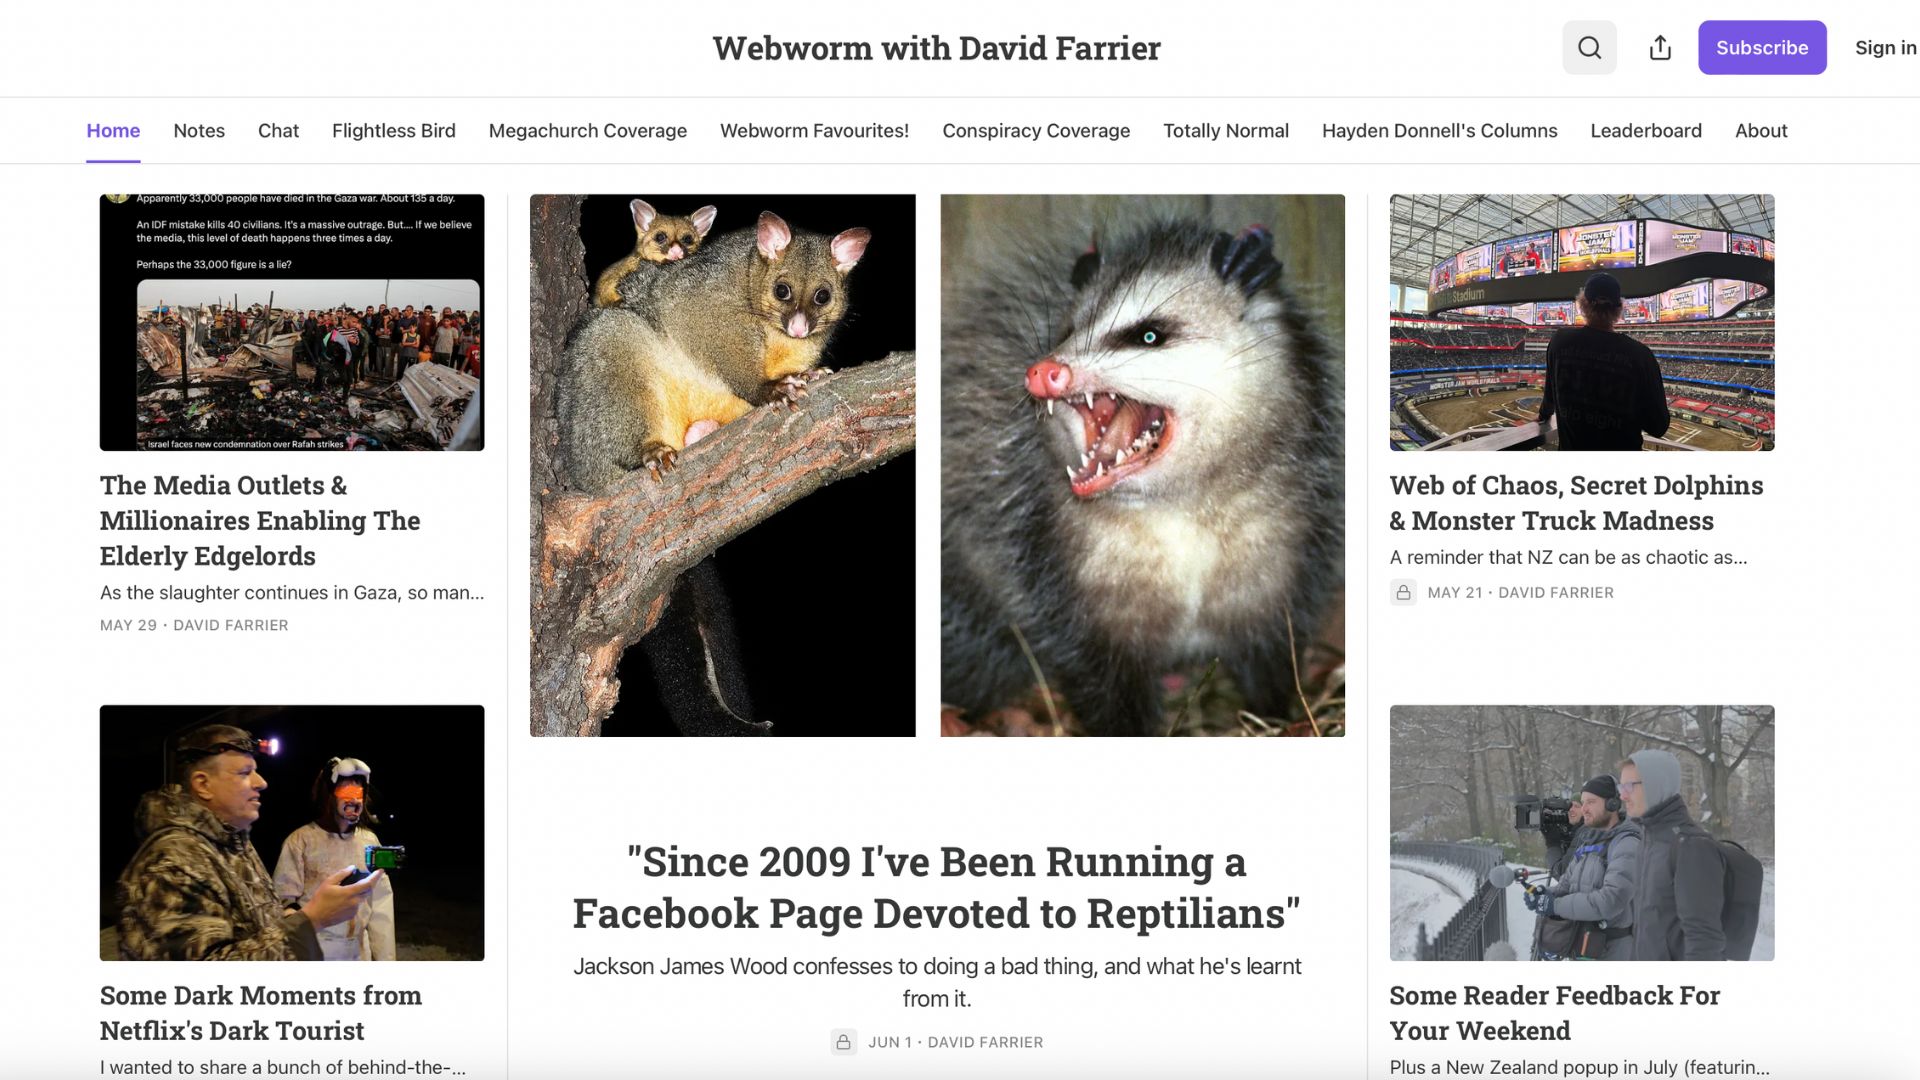Open the search magnifier icon
This screenshot has width=1920, height=1080.
point(1589,47)
